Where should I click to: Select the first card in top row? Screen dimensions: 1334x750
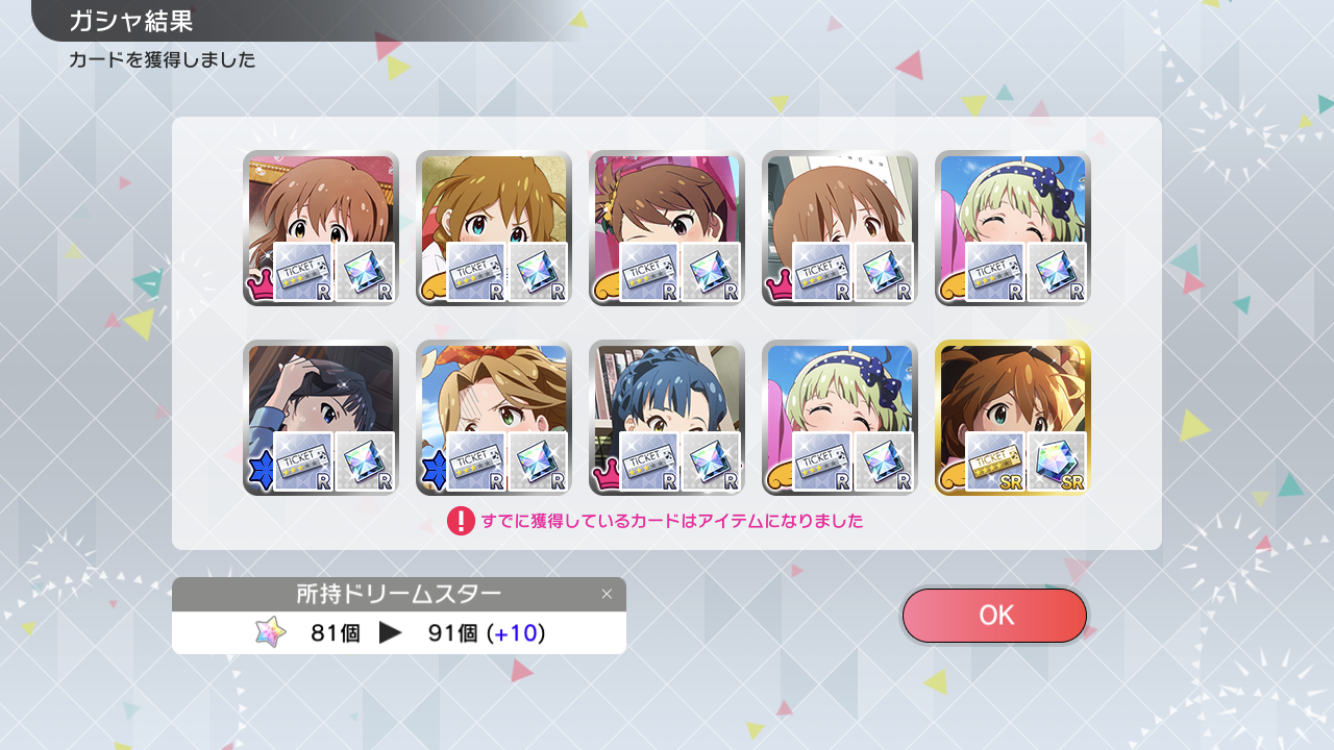coord(321,228)
